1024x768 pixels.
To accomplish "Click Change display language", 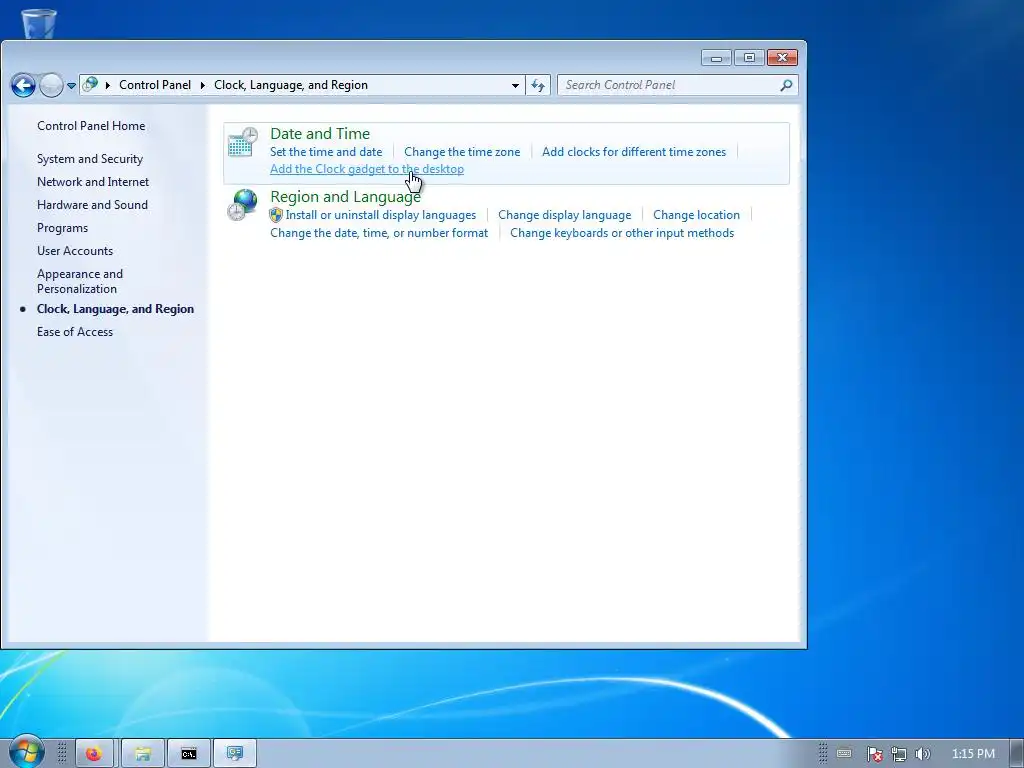I will [564, 215].
